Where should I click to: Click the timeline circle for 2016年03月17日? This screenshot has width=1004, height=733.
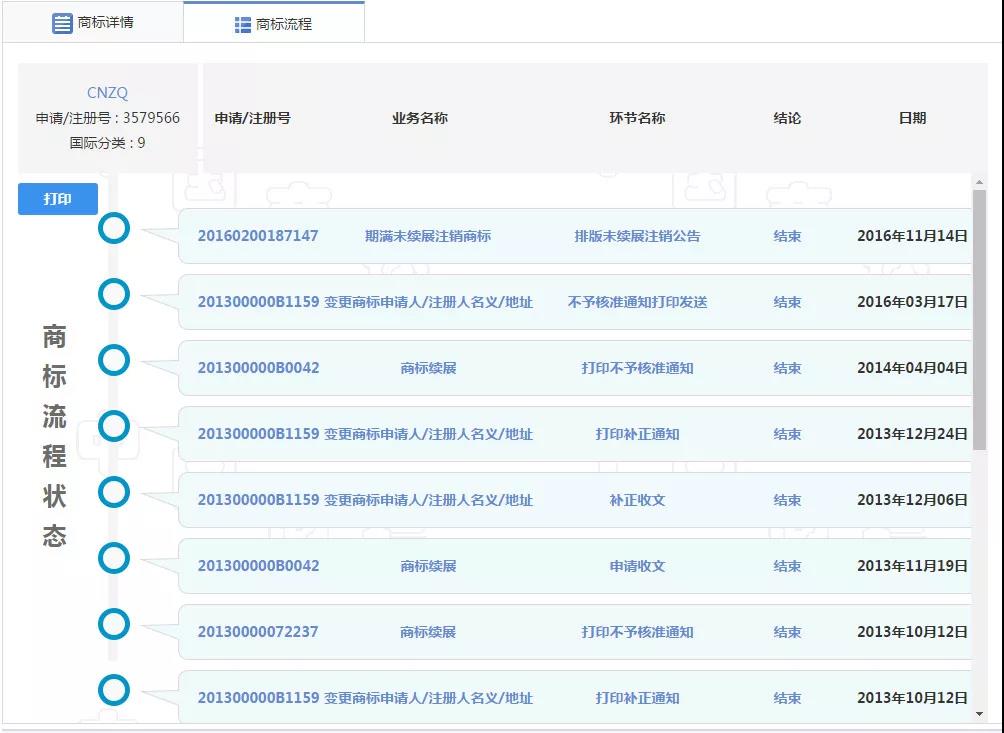point(114,294)
